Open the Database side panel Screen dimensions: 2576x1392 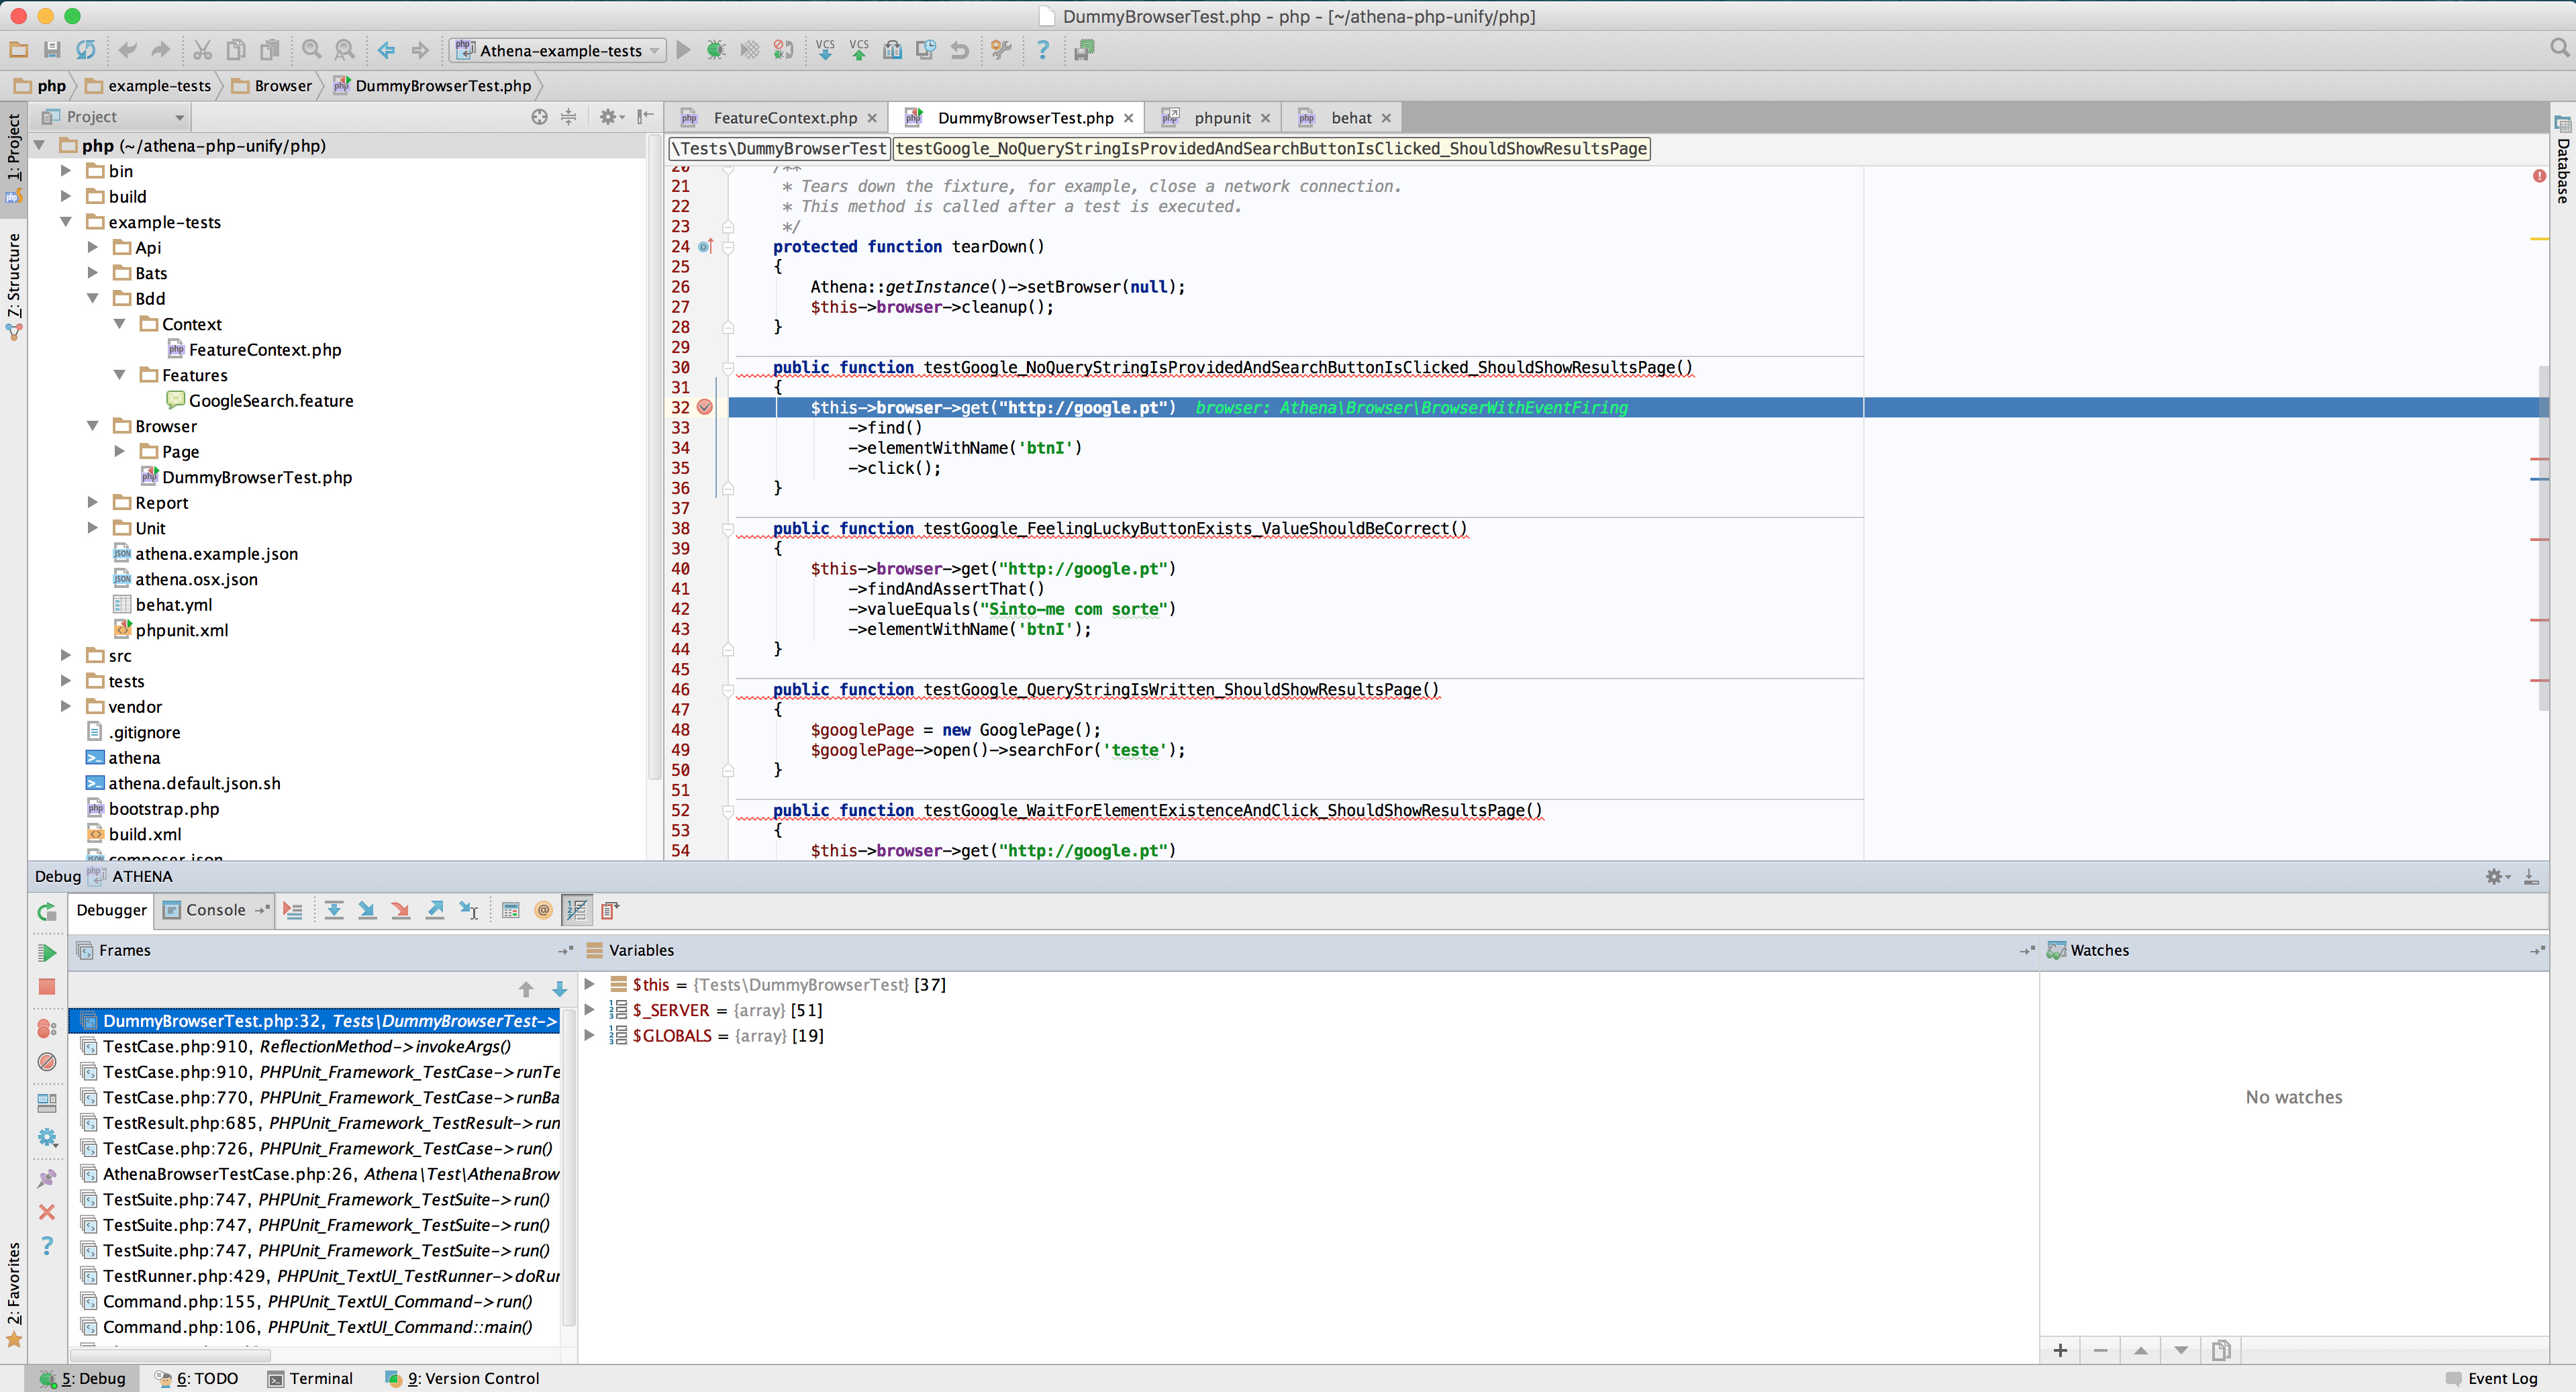[2563, 160]
